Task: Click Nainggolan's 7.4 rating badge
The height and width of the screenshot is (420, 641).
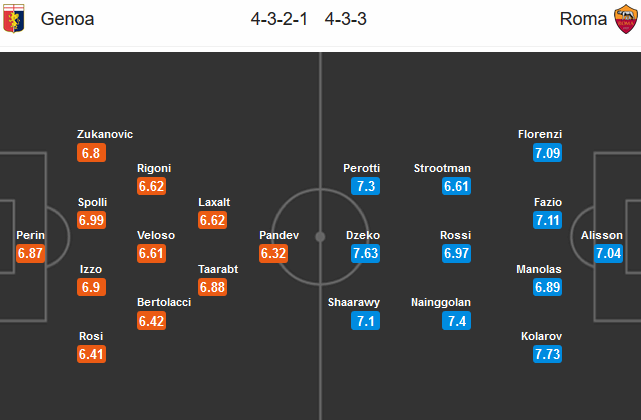Action: pyautogui.click(x=456, y=321)
